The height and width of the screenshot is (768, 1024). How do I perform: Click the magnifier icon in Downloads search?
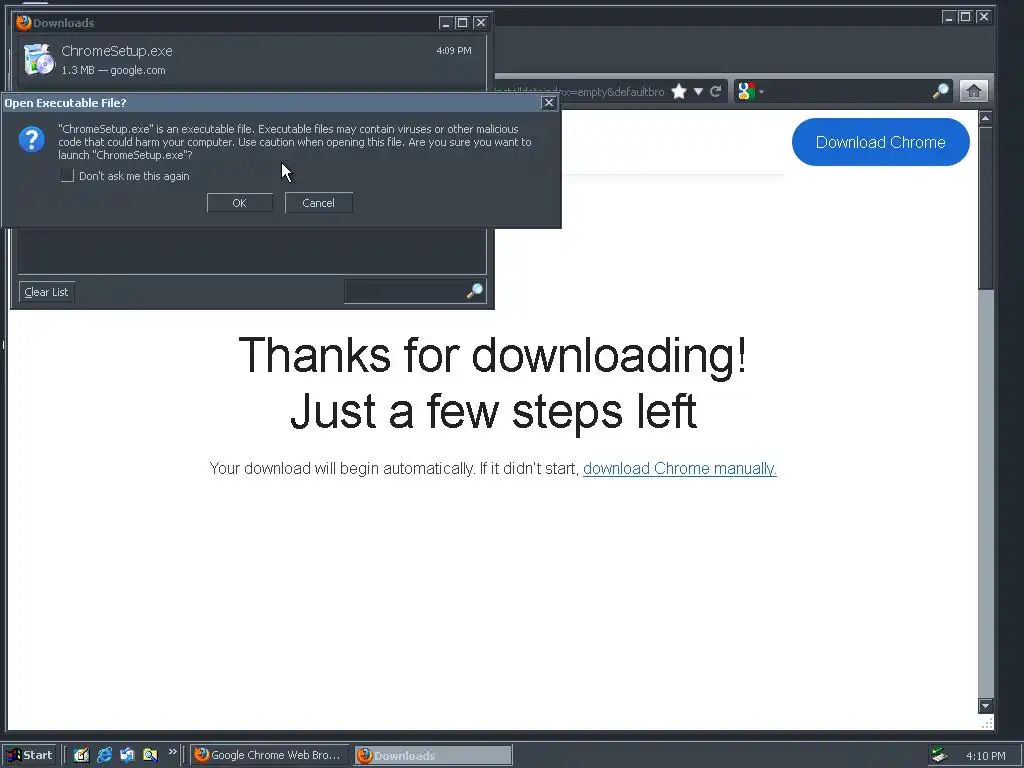tap(475, 291)
